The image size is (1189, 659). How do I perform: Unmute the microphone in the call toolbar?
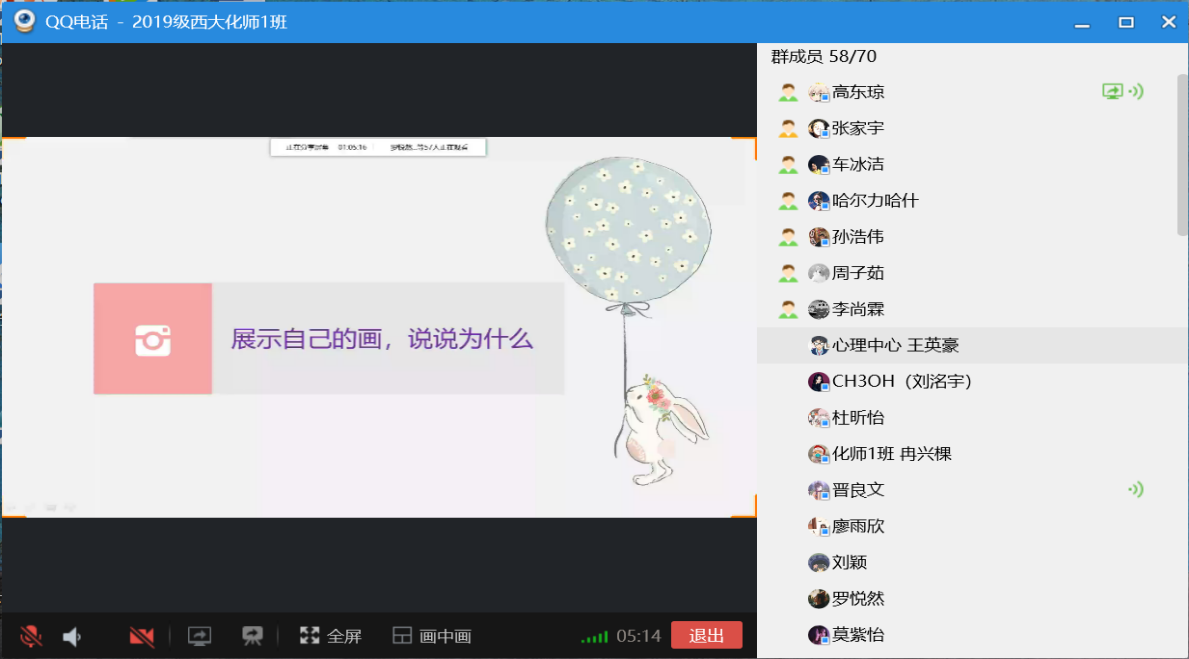click(31, 636)
